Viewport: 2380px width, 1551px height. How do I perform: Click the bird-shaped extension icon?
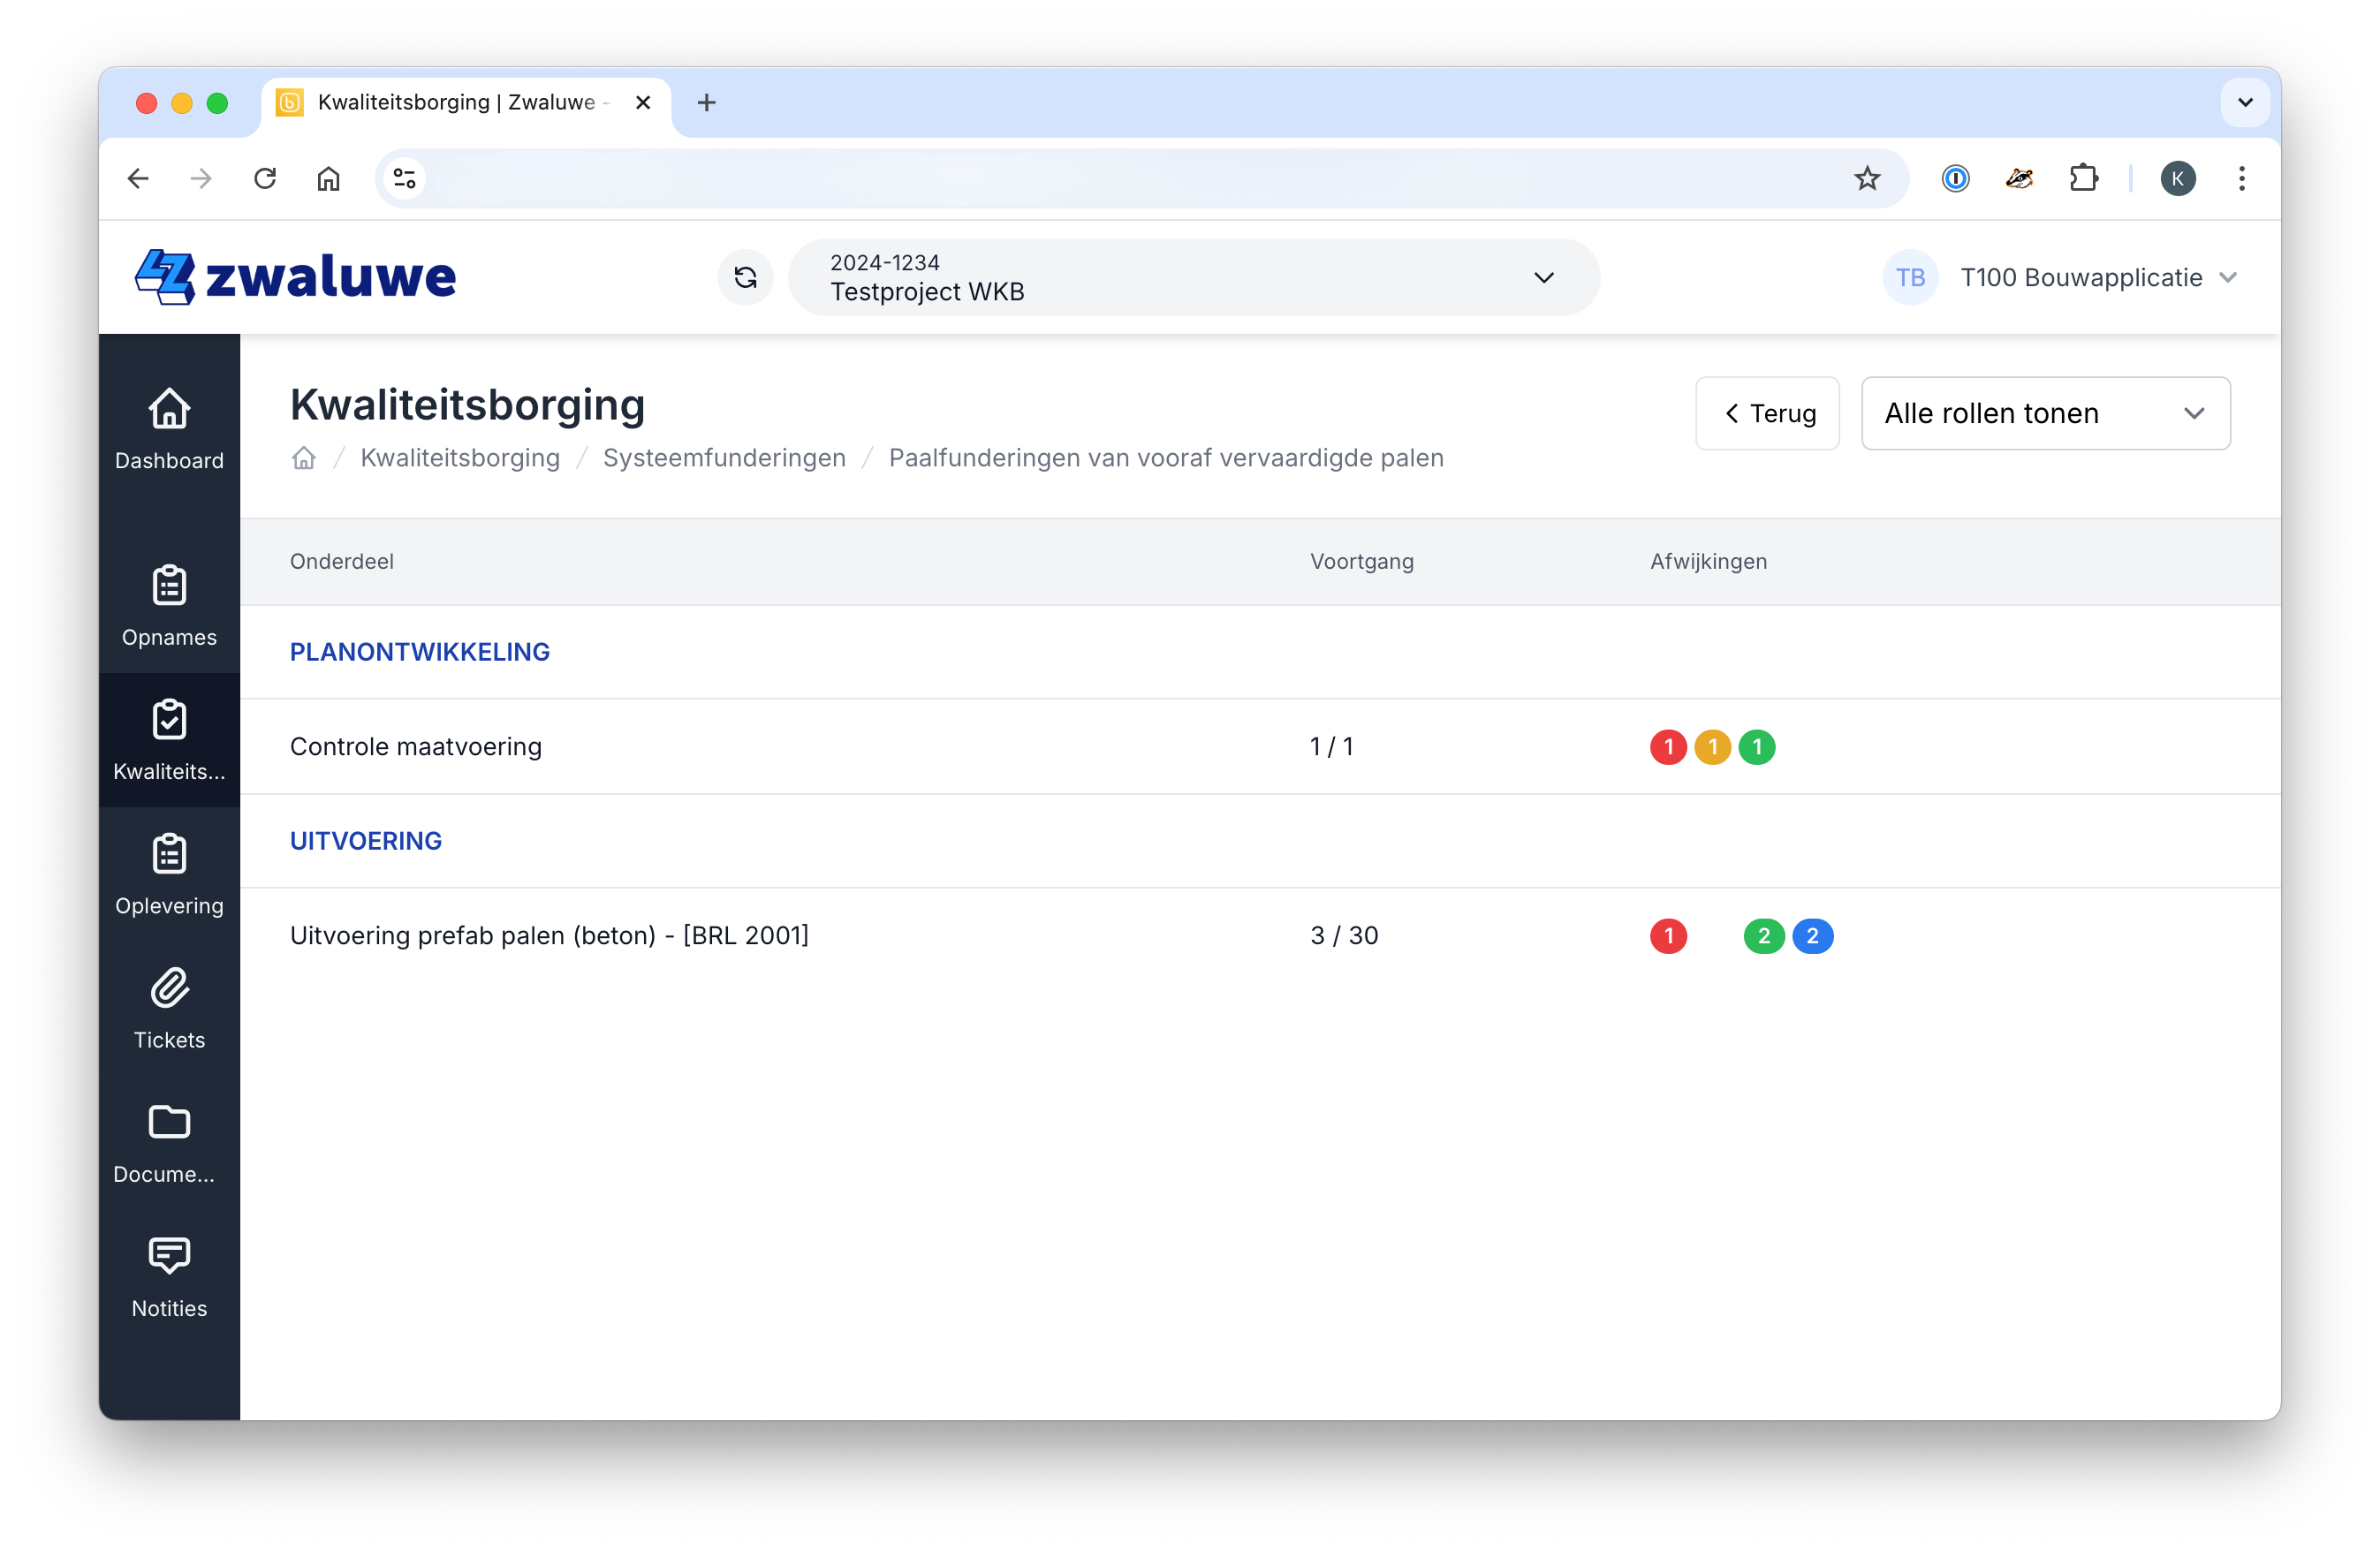(2019, 178)
